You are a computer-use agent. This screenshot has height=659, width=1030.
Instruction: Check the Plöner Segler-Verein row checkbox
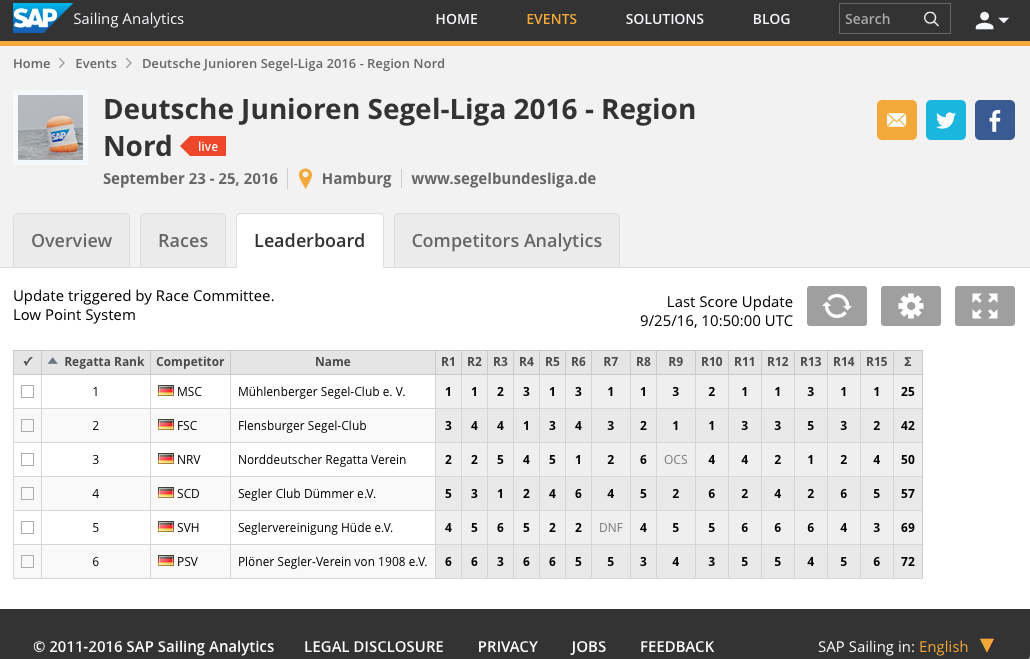click(27, 562)
